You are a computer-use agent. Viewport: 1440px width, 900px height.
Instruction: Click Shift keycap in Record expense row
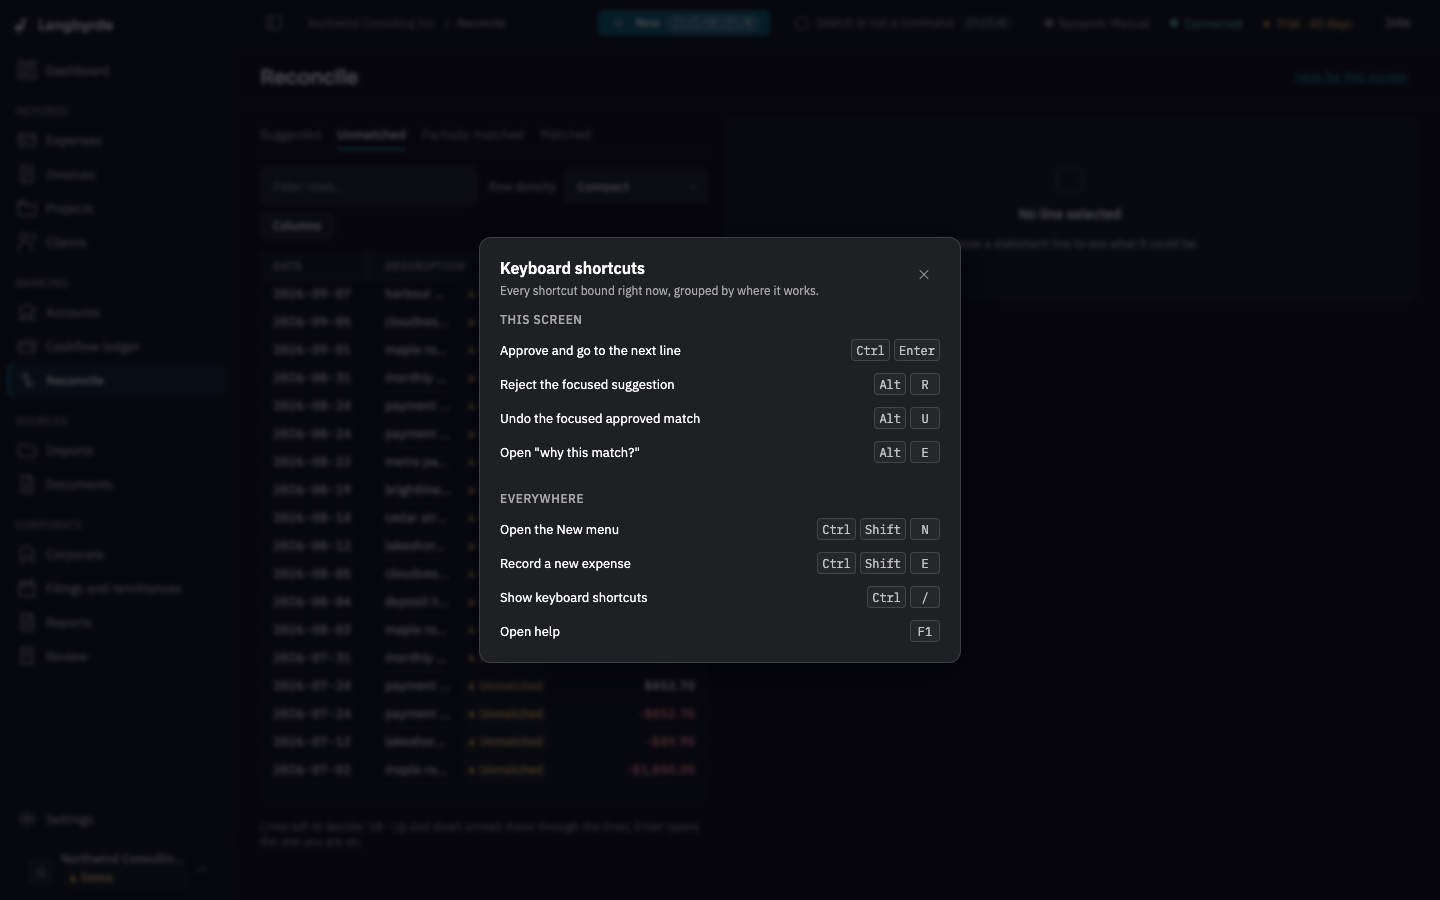pyautogui.click(x=883, y=564)
